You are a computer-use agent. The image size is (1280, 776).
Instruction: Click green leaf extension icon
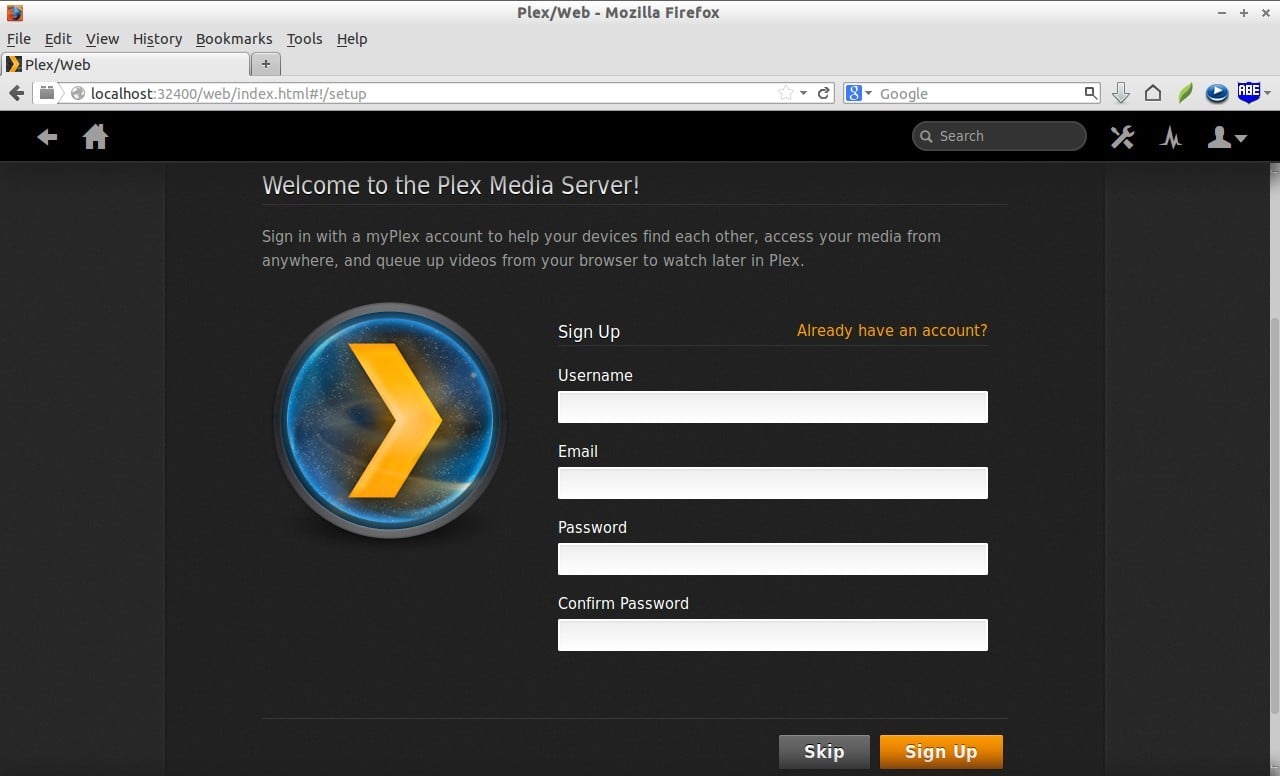(x=1185, y=93)
